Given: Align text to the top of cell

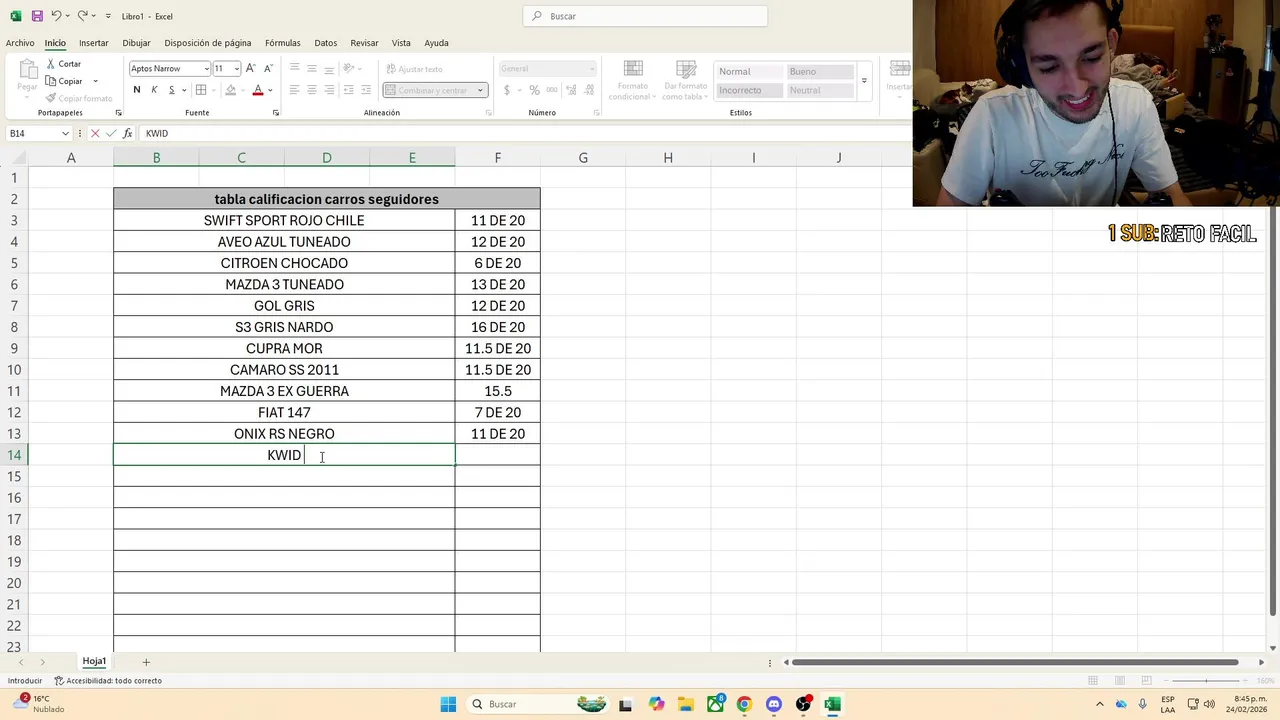Looking at the screenshot, I should point(294,68).
